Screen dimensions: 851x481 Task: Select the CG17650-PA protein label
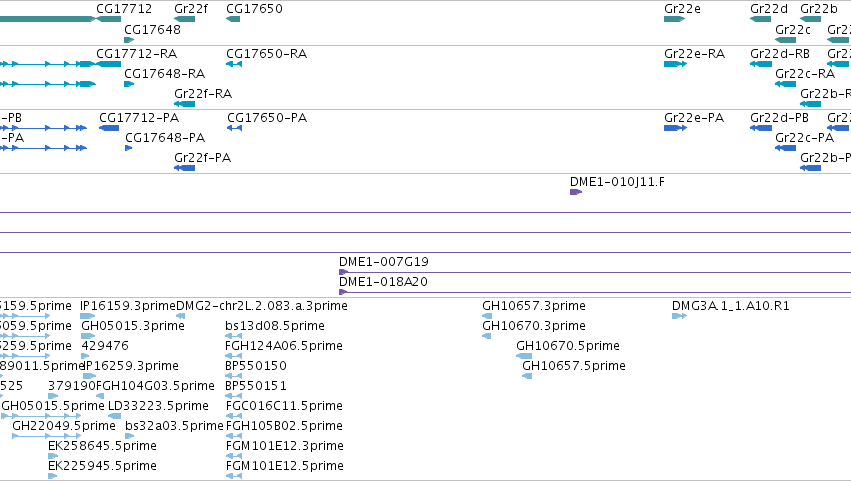pyautogui.click(x=267, y=118)
